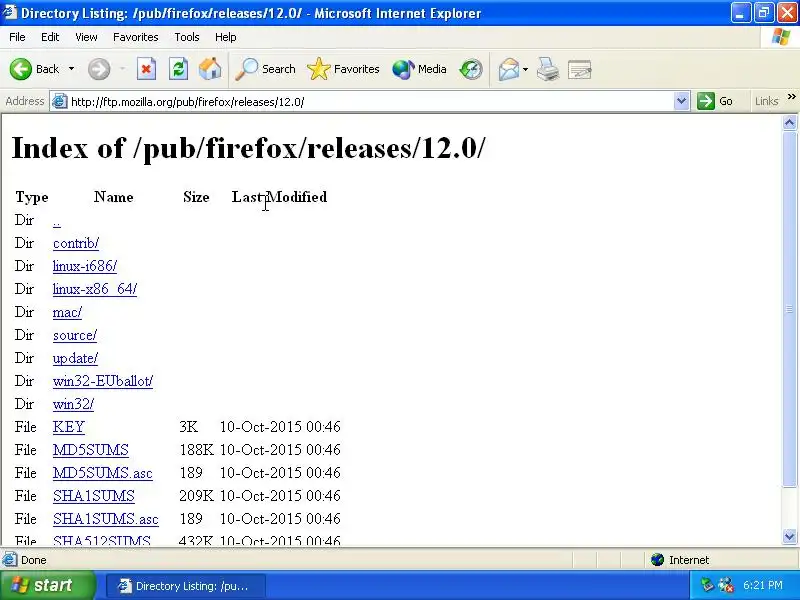The image size is (800, 600).
Task: Click the Size column header text
Action: coord(196,197)
